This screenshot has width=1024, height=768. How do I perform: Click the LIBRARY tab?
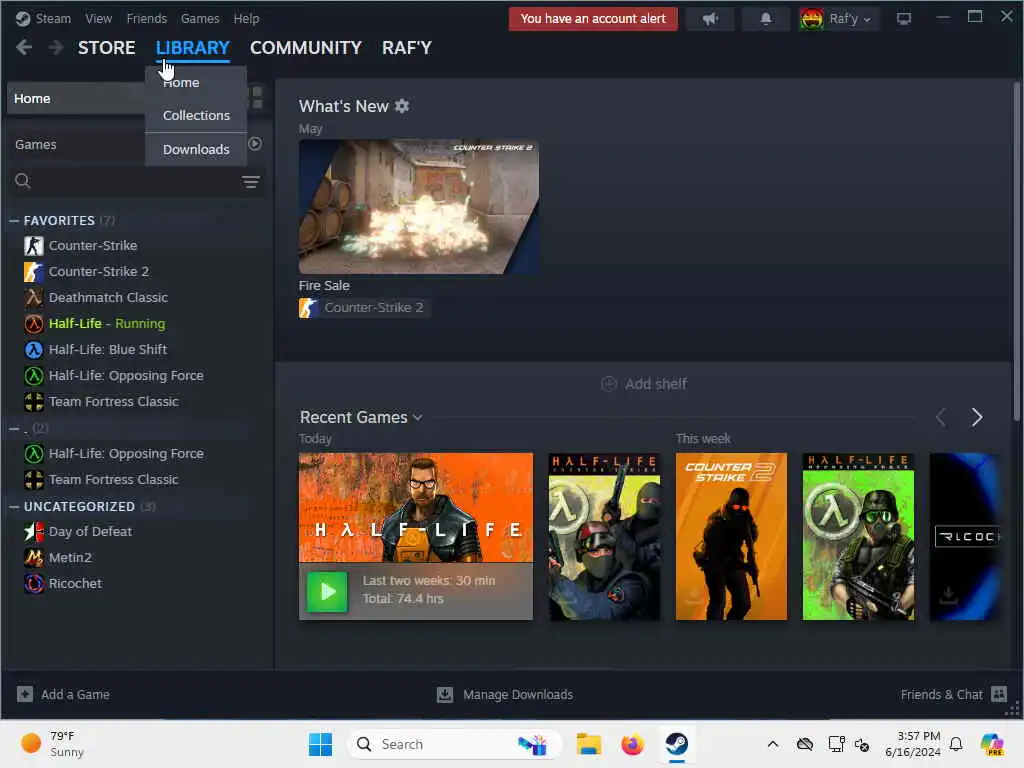pyautogui.click(x=193, y=48)
